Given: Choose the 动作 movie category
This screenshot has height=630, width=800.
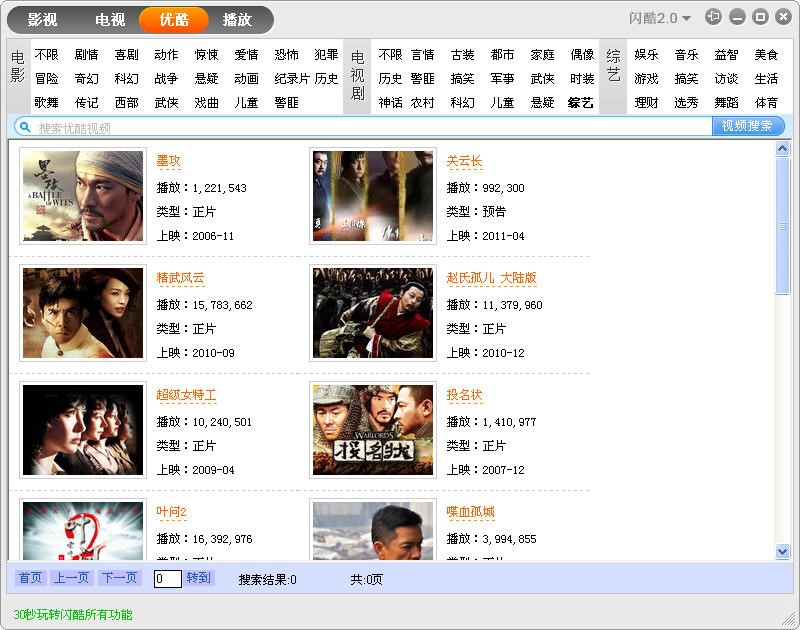Looking at the screenshot, I should [166, 55].
